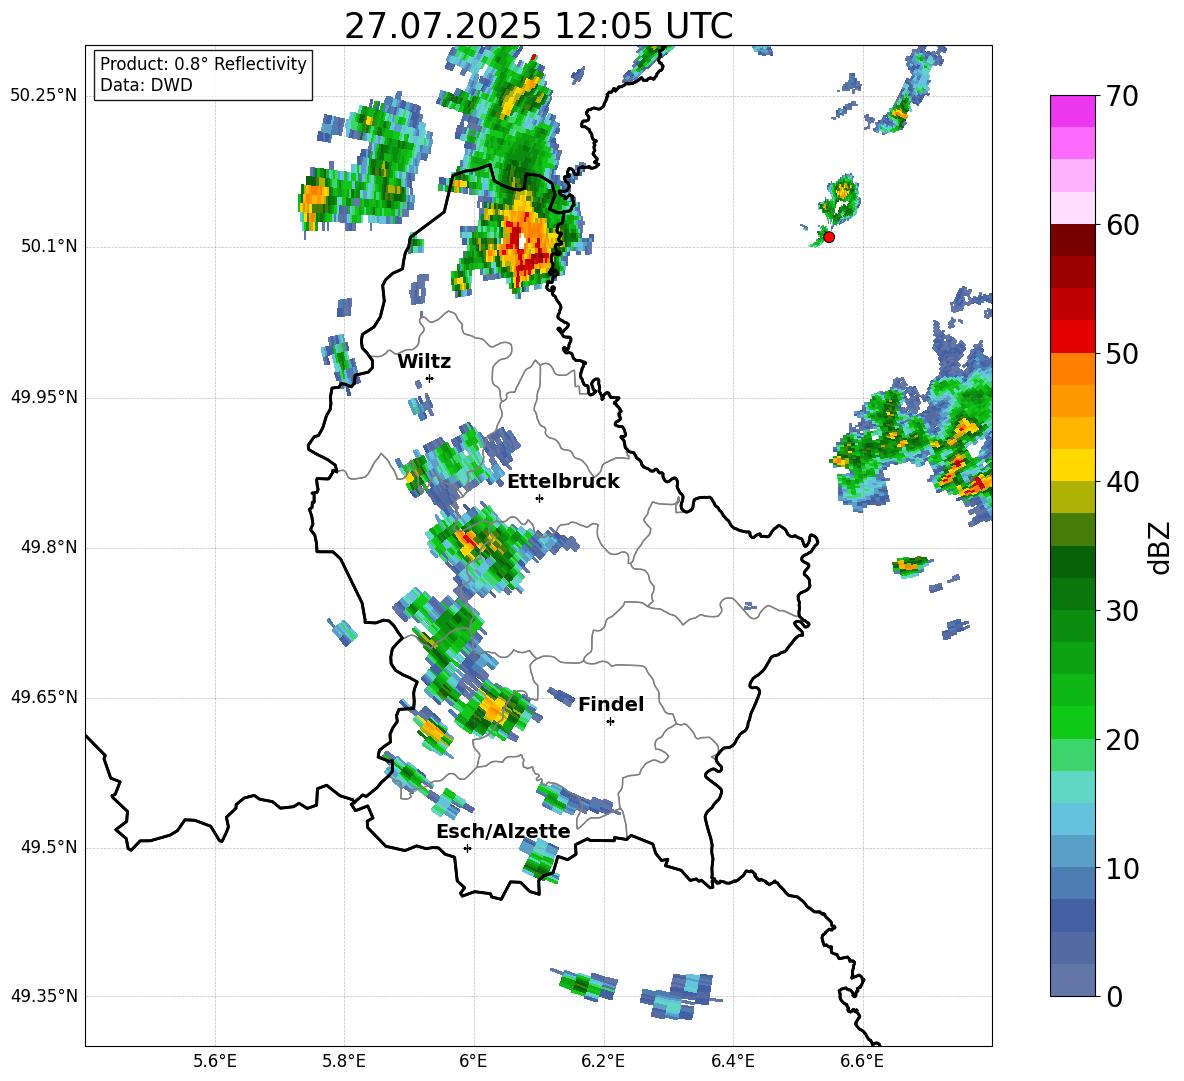1184x1081 pixels.
Task: Click the colorbar tick label 0
Action: (x=1114, y=996)
